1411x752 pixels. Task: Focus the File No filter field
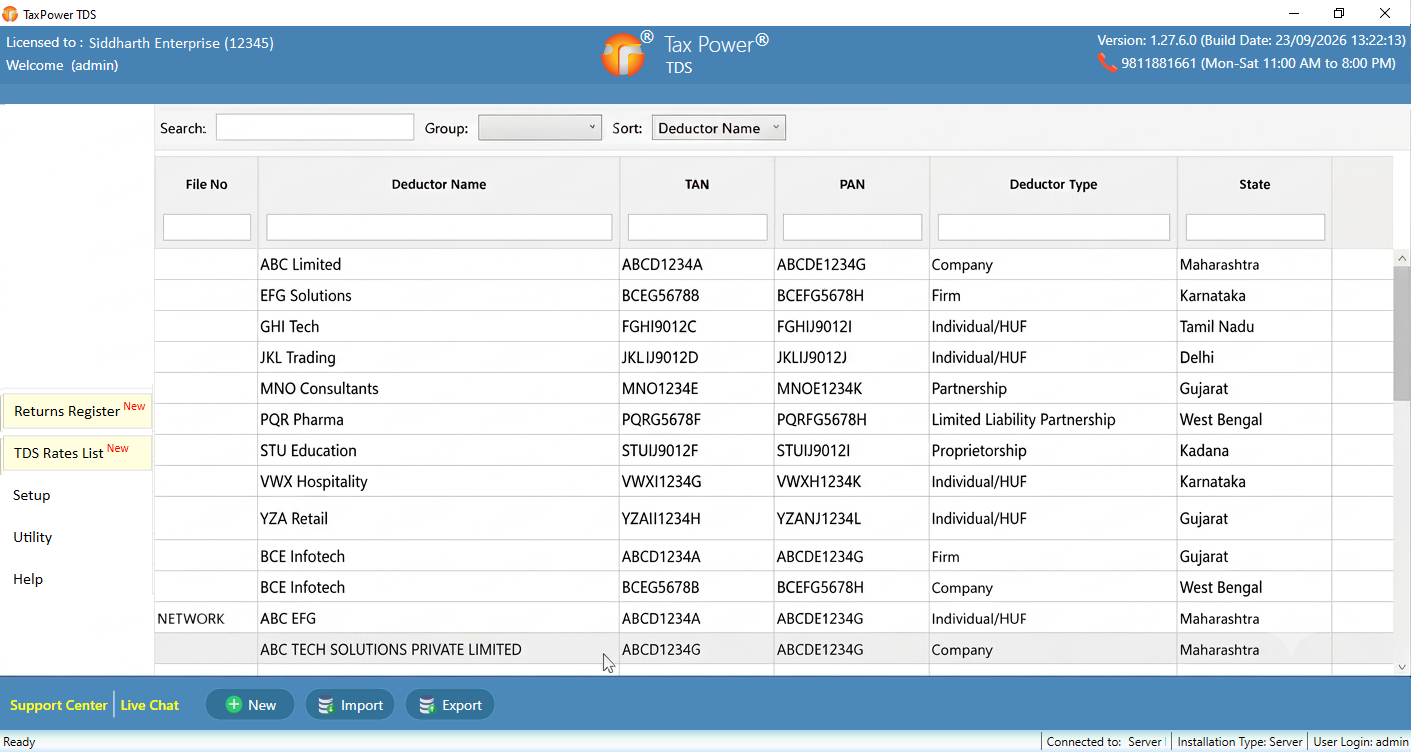[207, 227]
